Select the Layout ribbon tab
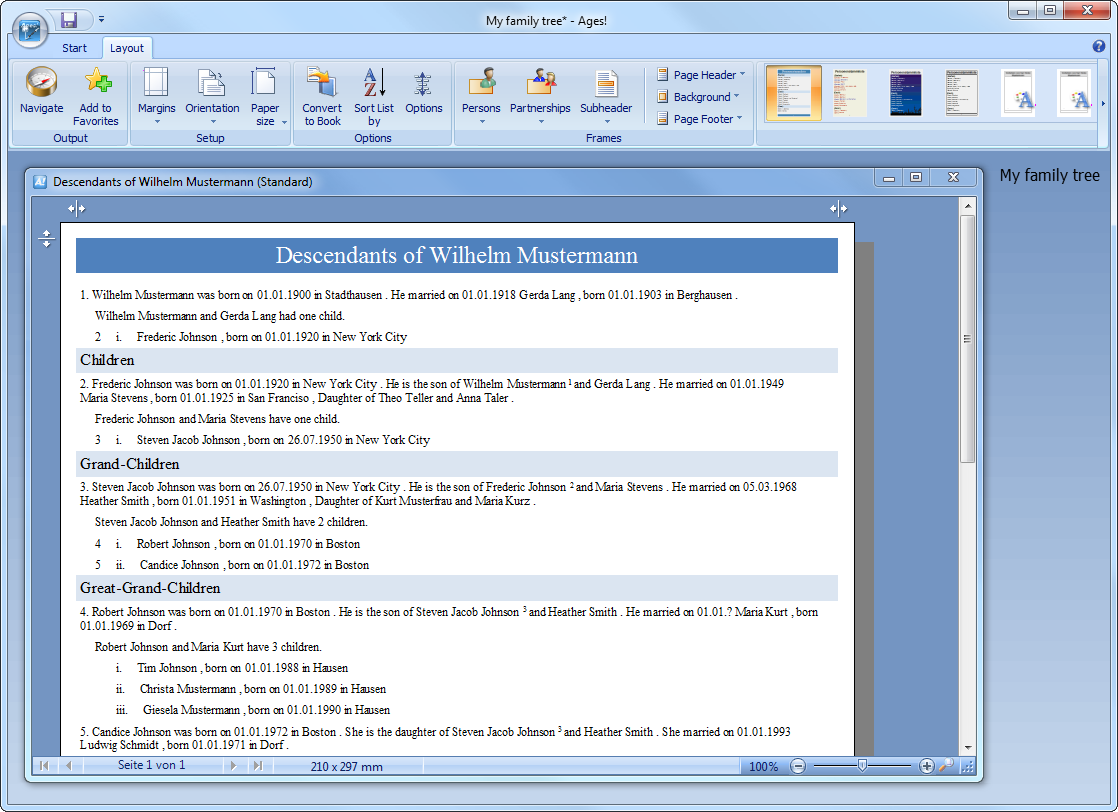Screen dimensions: 1118x812 tap(127, 48)
